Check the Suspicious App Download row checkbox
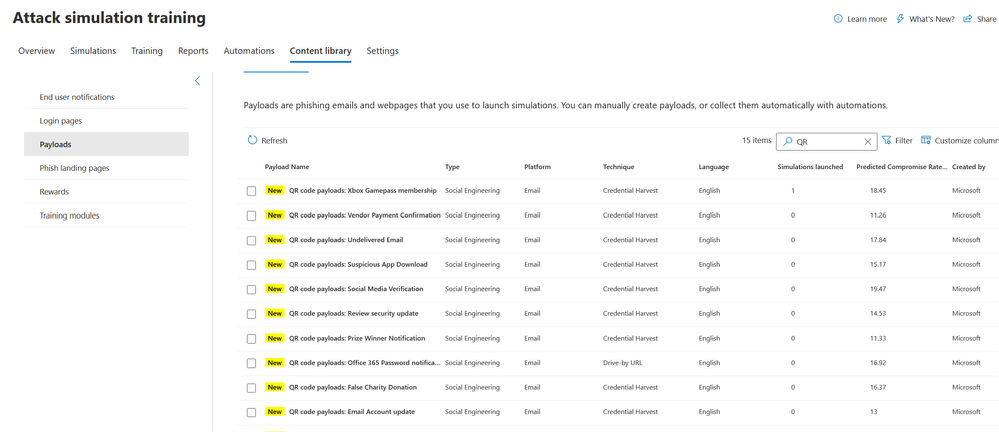 [x=252, y=265]
